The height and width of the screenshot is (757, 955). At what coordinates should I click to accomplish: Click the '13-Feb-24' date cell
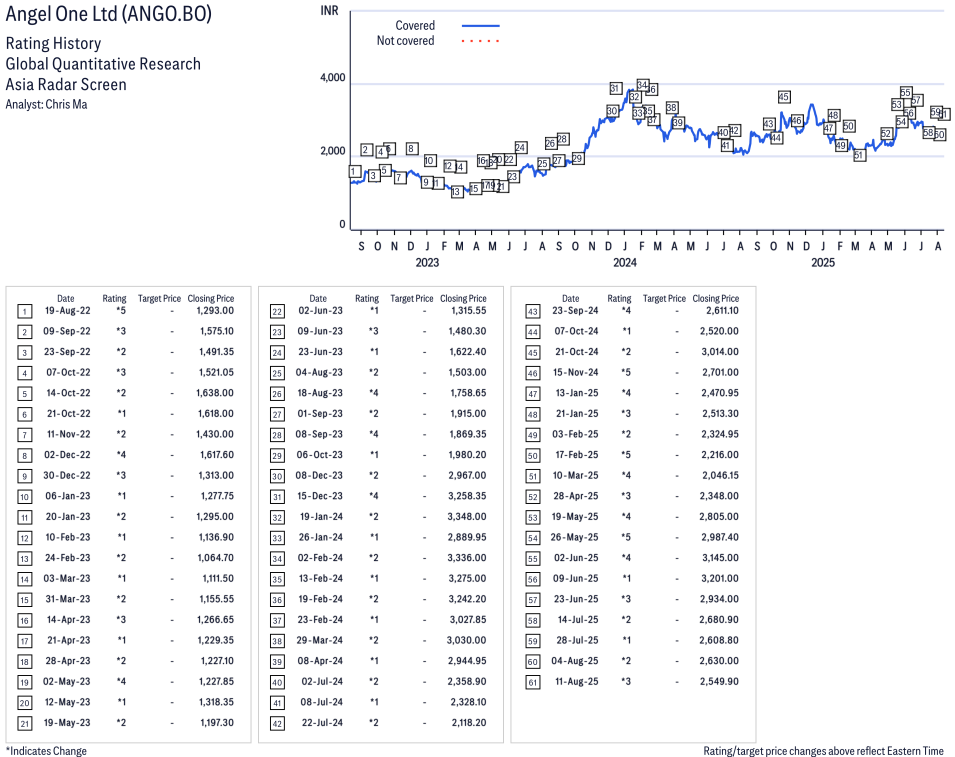tap(321, 579)
